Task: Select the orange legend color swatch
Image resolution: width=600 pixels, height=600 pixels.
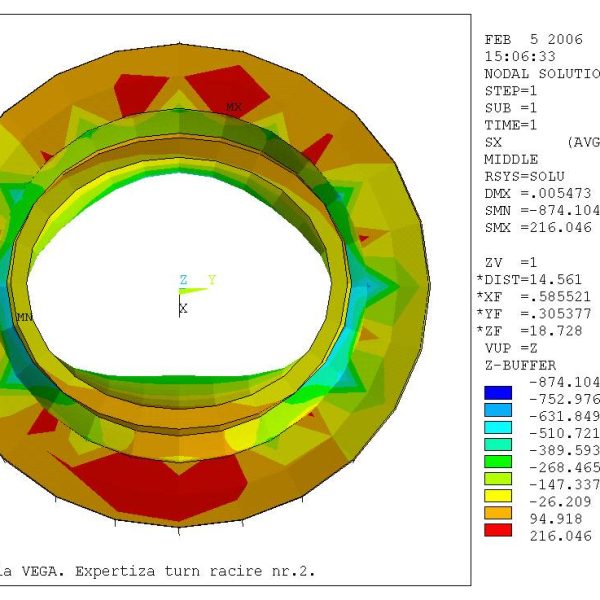Action: tap(497, 512)
